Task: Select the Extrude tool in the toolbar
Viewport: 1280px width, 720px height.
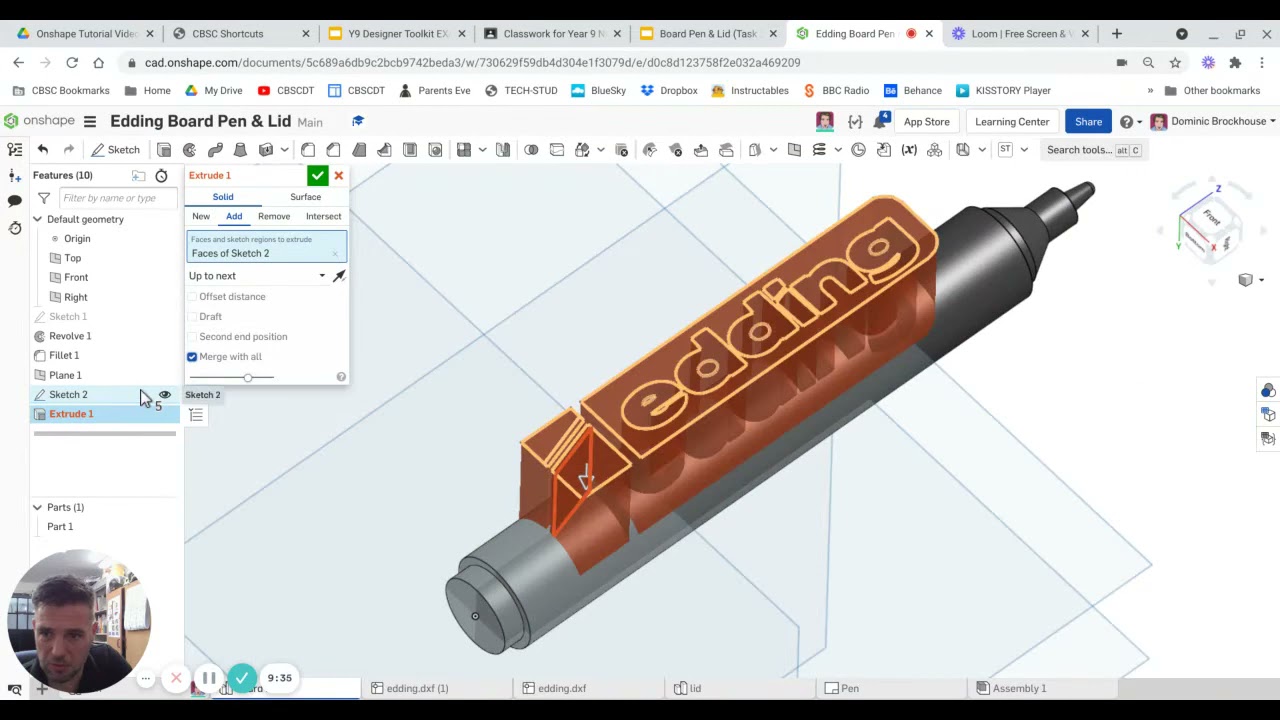Action: click(164, 150)
